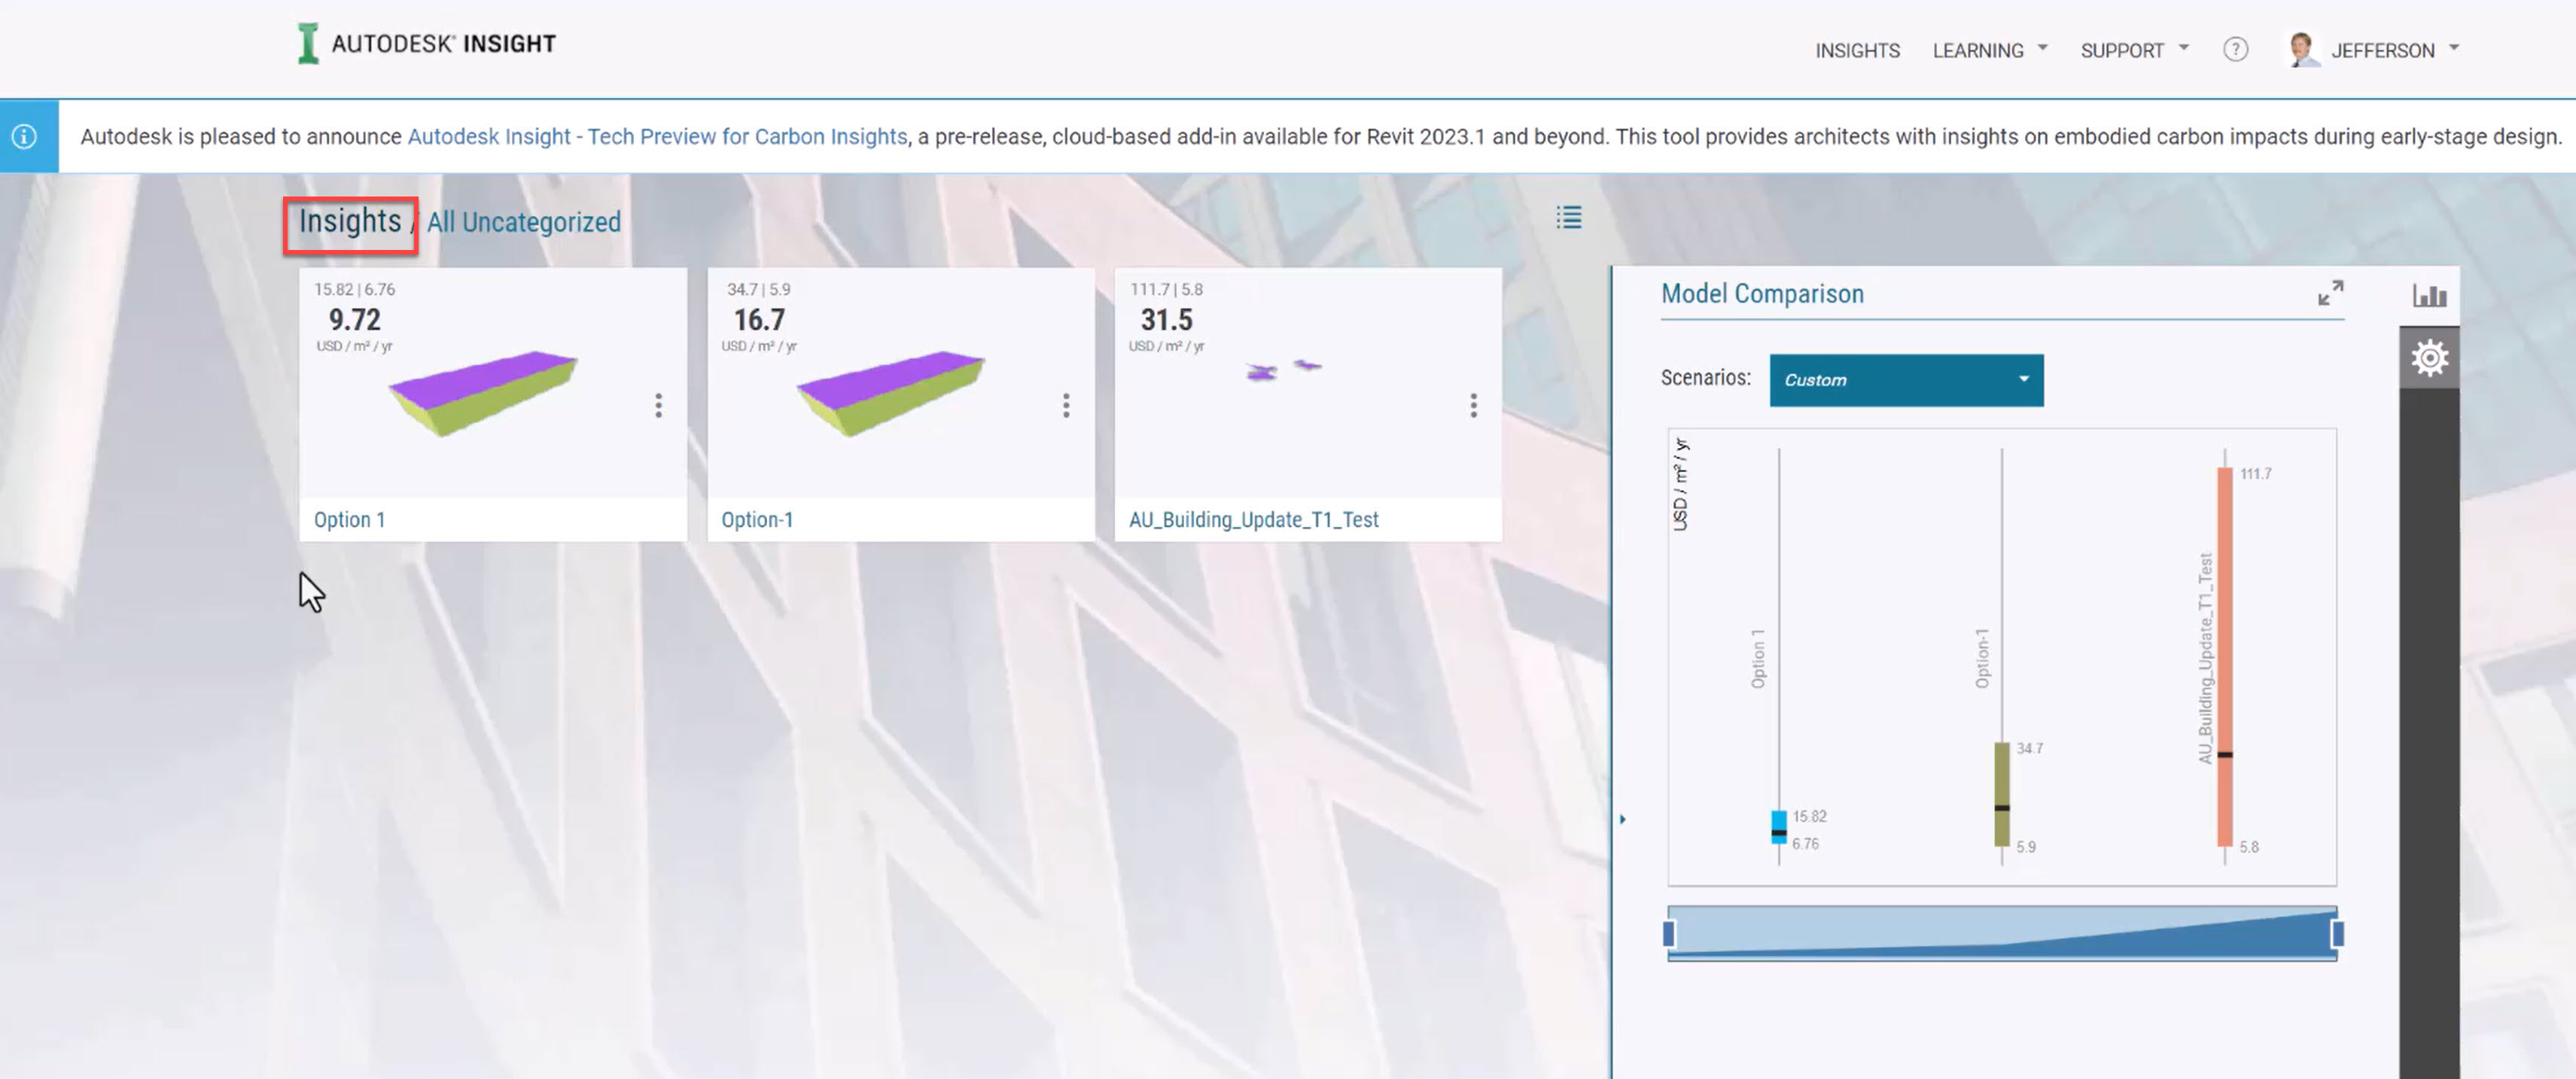Image resolution: width=2576 pixels, height=1079 pixels.
Task: Click the olive Option-1 range bar in chart
Action: 2001,794
